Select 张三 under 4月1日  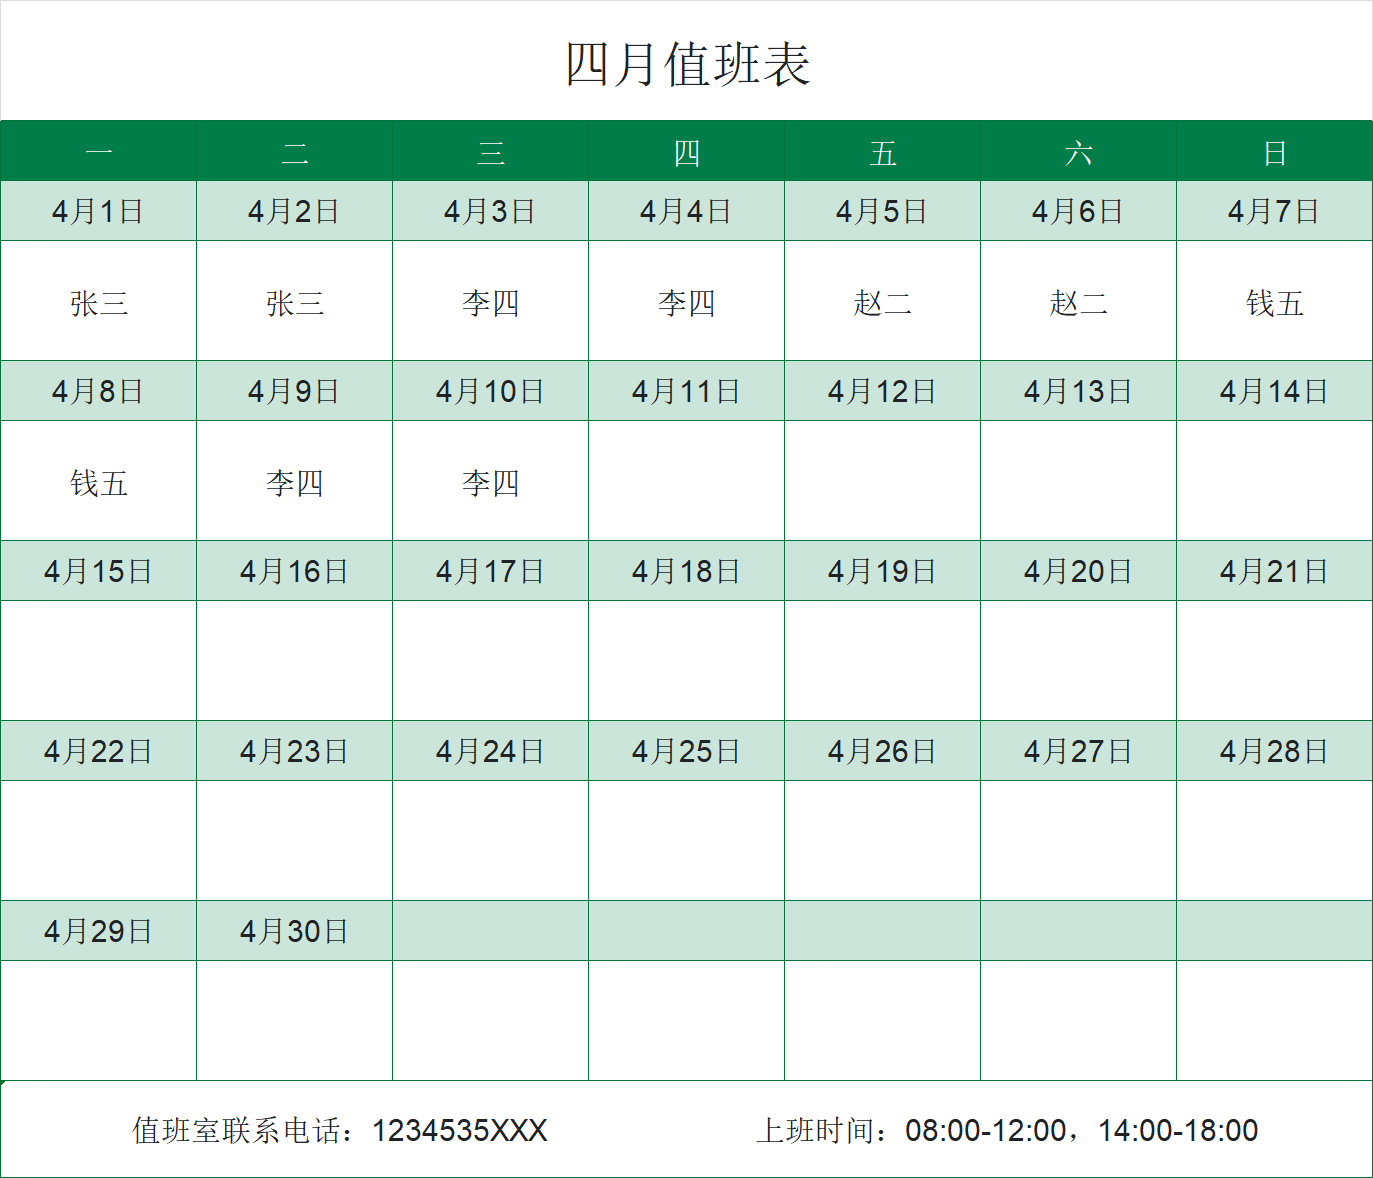pos(98,303)
